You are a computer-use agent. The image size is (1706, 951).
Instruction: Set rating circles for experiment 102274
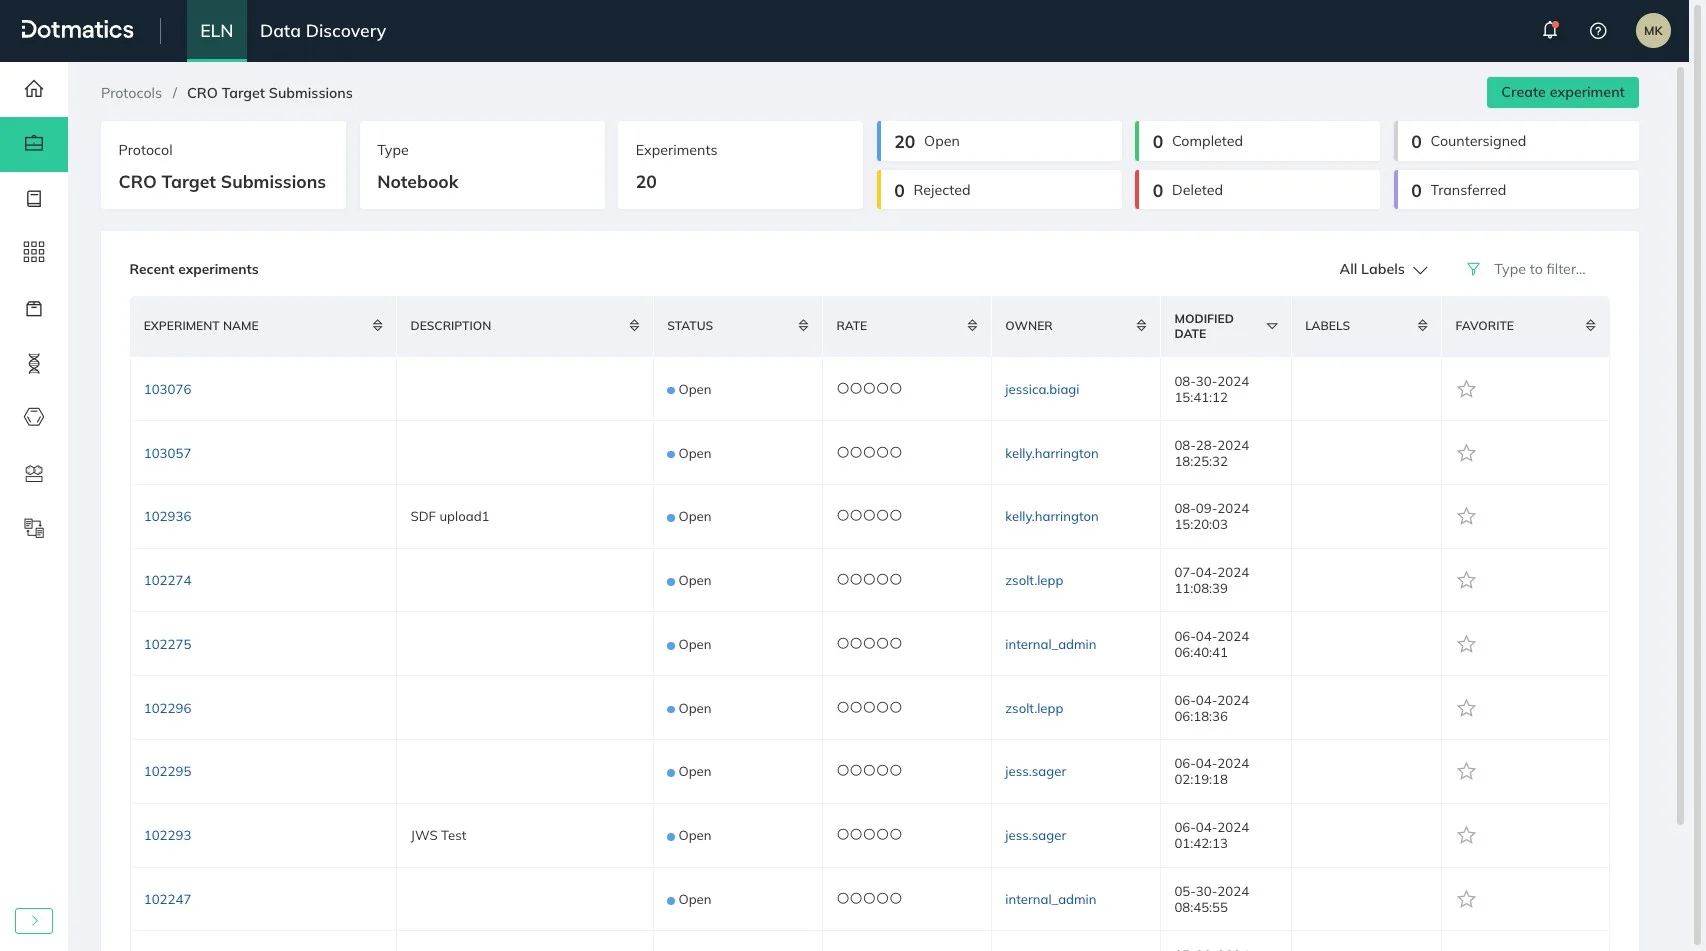869,579
